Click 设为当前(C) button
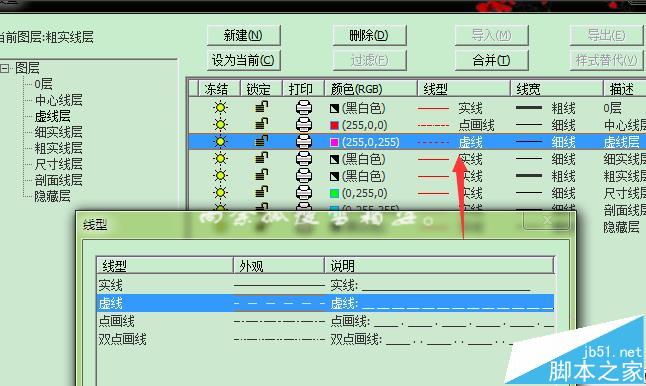The image size is (646, 386). [243, 61]
